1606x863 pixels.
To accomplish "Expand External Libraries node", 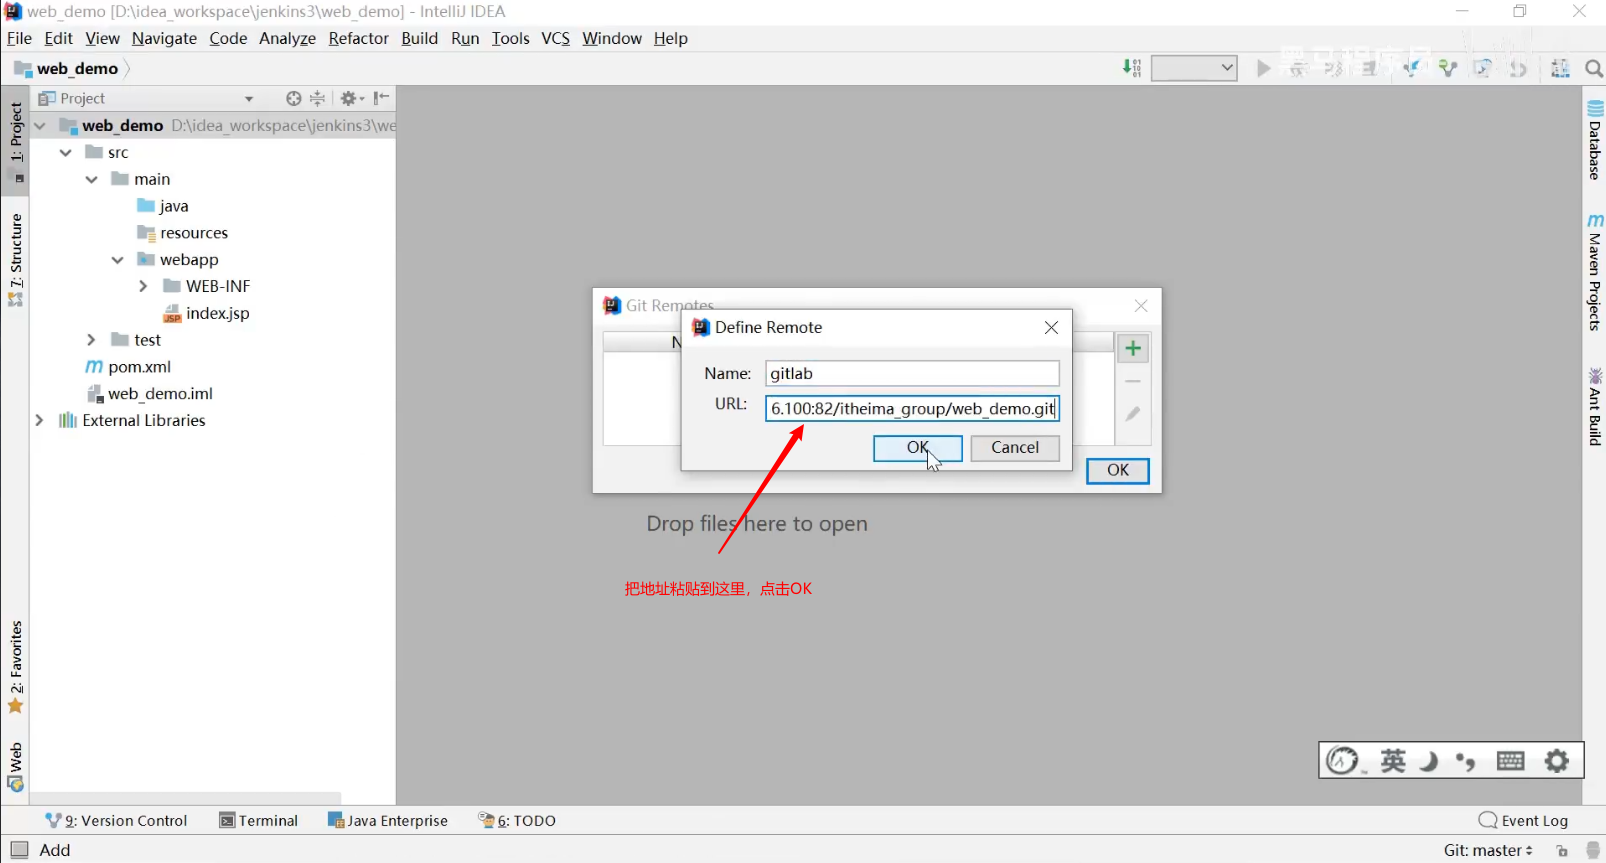I will point(39,421).
